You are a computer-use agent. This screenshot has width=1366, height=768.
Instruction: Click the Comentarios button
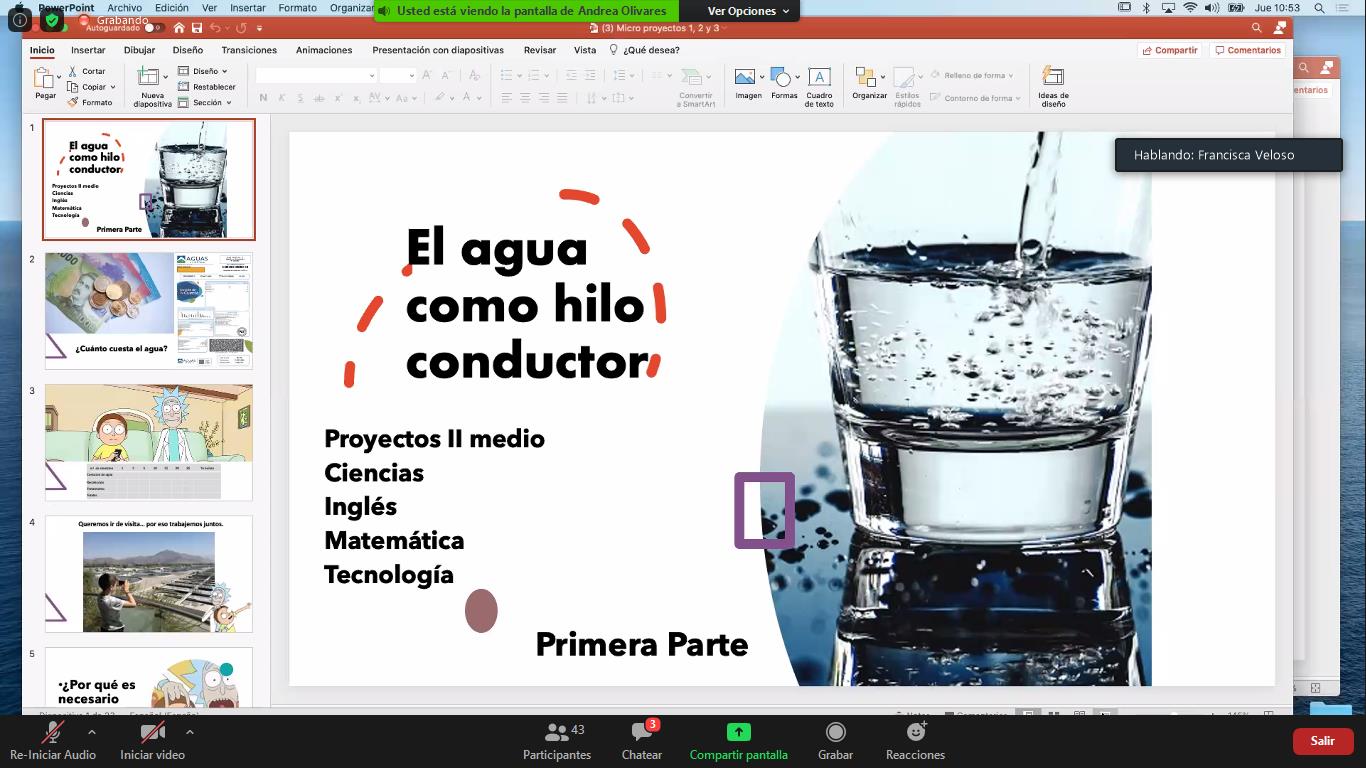(x=1247, y=50)
